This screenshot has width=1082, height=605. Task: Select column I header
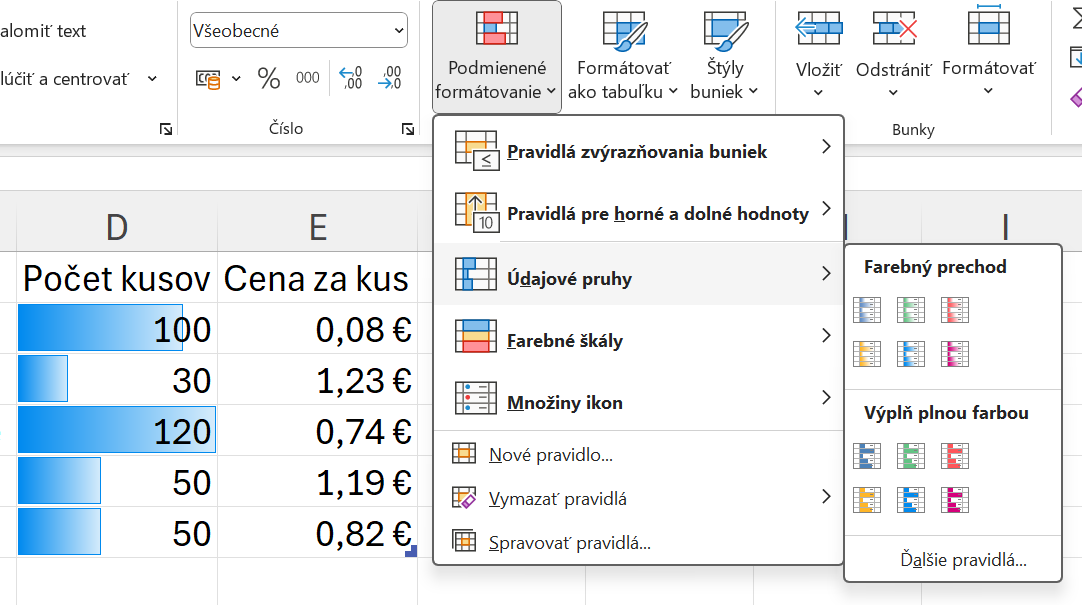coord(1005,226)
